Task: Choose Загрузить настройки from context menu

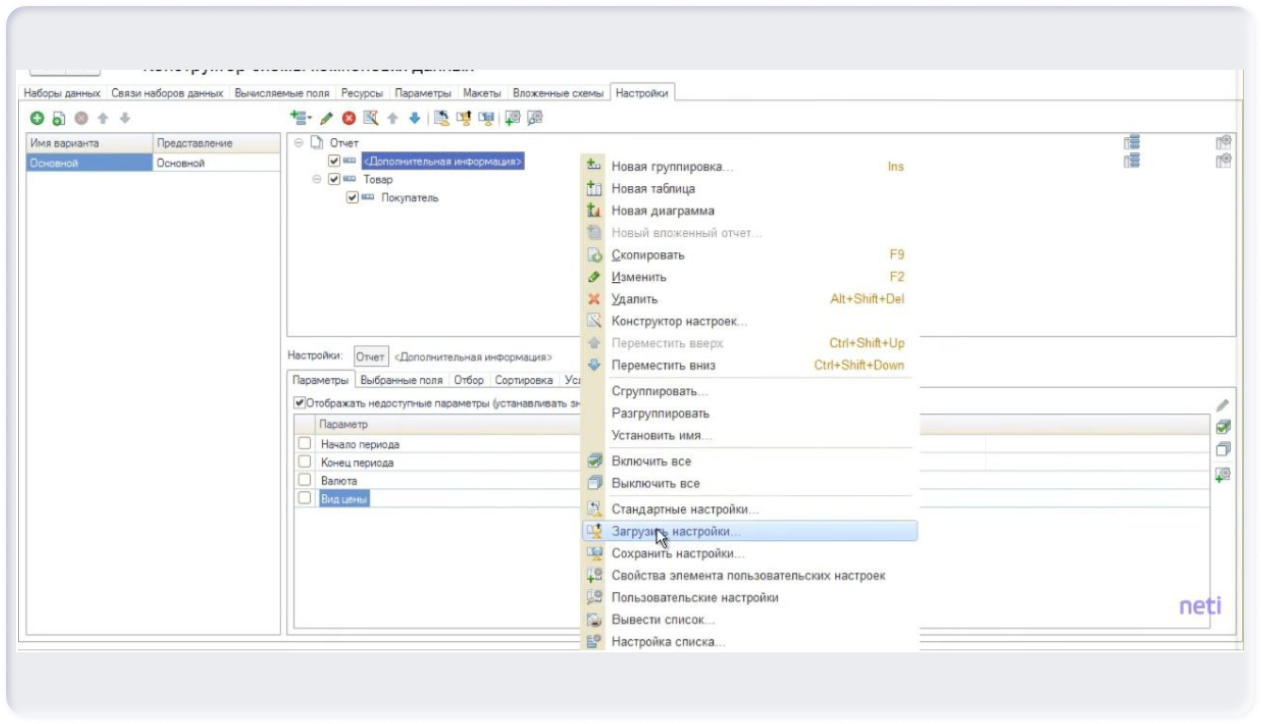Action: 676,531
